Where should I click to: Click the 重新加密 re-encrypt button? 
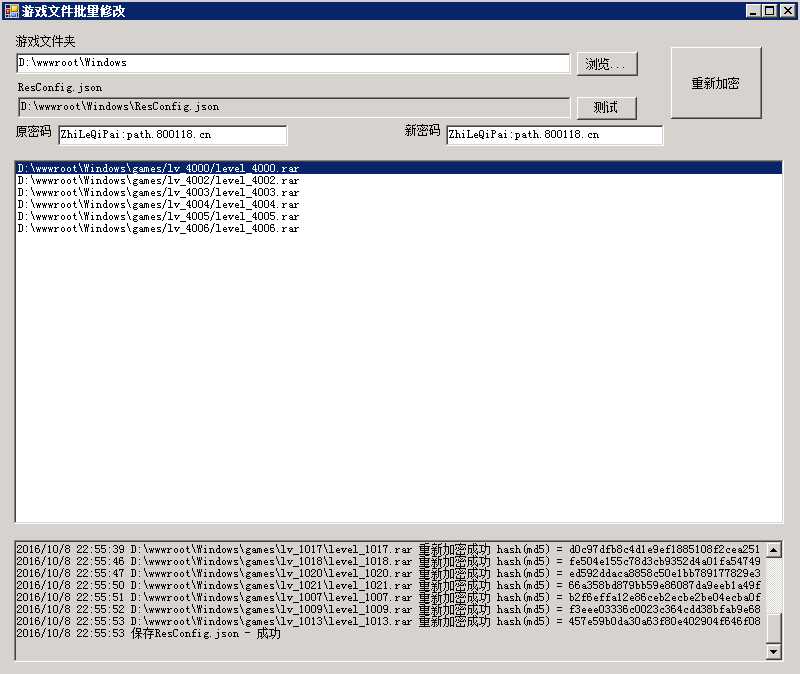[716, 83]
